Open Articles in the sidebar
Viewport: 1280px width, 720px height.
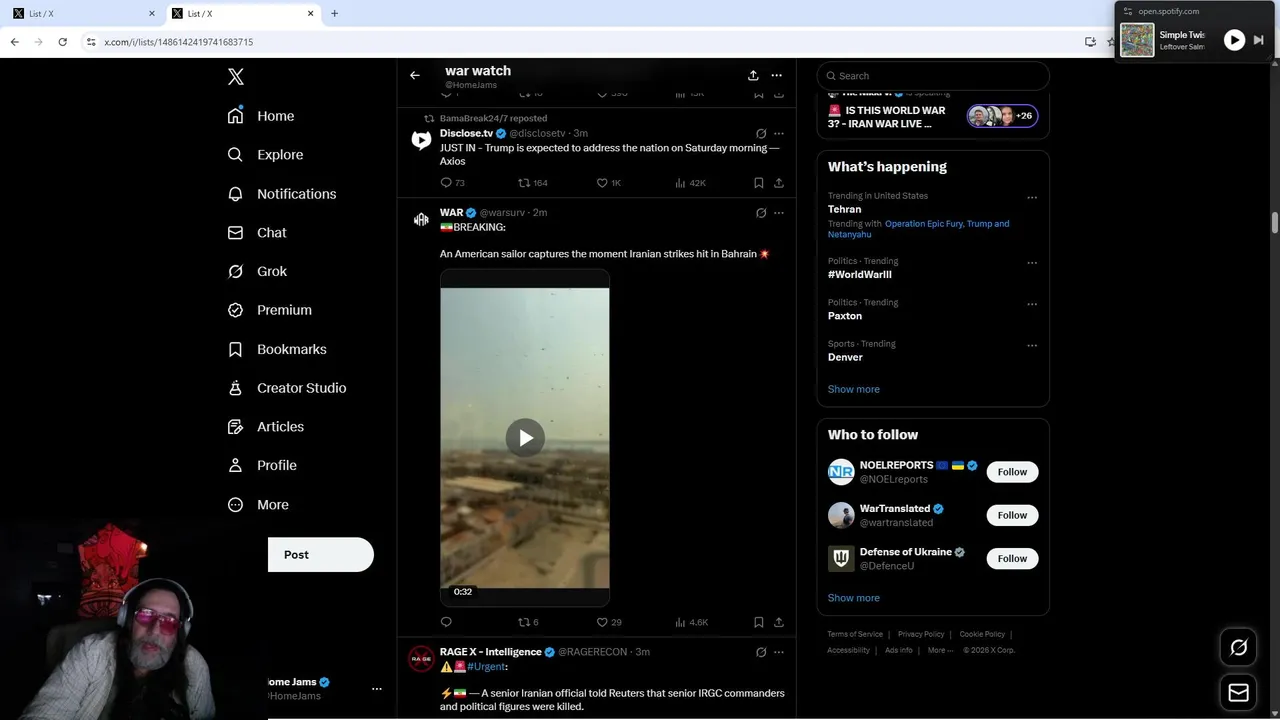click(266, 427)
